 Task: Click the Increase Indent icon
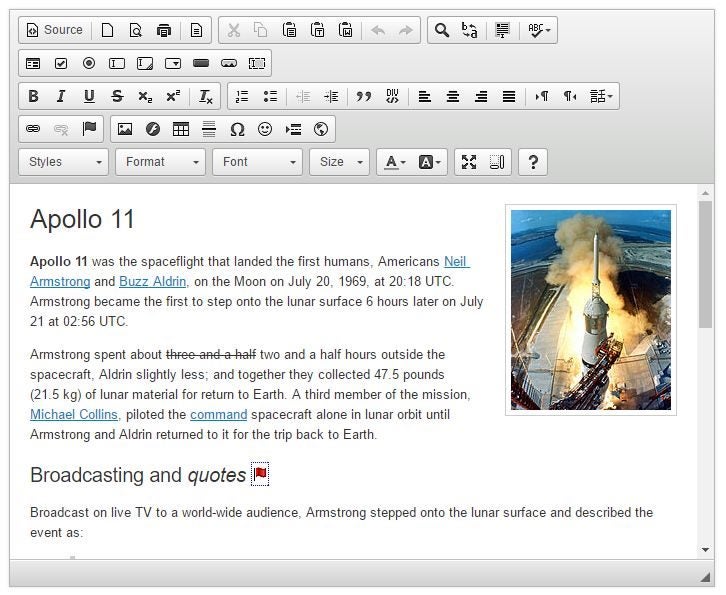coord(331,96)
